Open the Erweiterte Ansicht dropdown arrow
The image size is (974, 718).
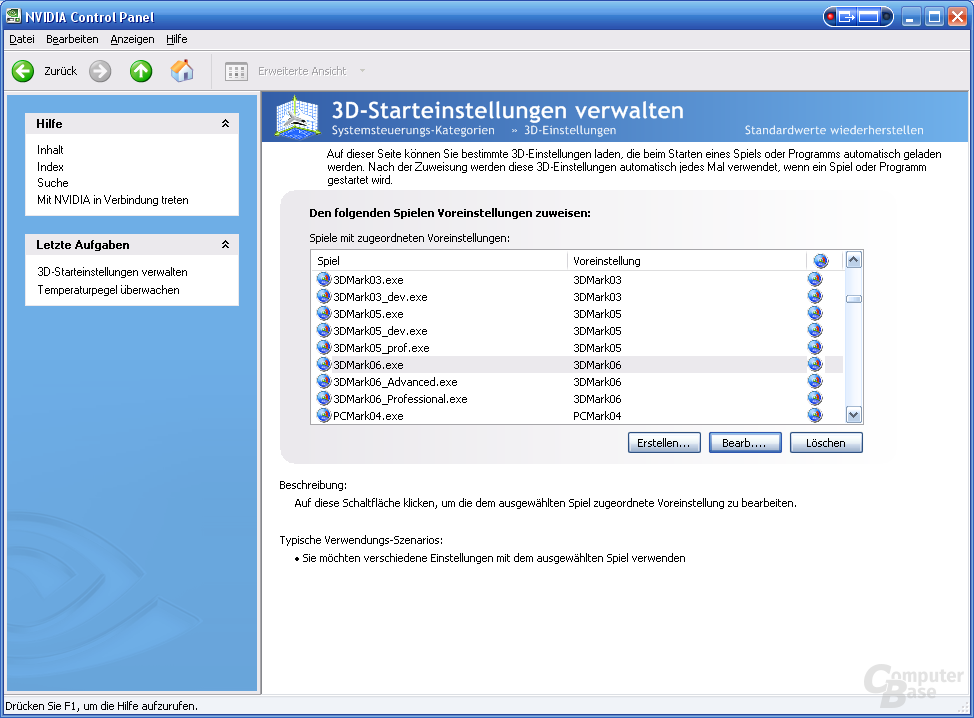pyautogui.click(x=362, y=71)
